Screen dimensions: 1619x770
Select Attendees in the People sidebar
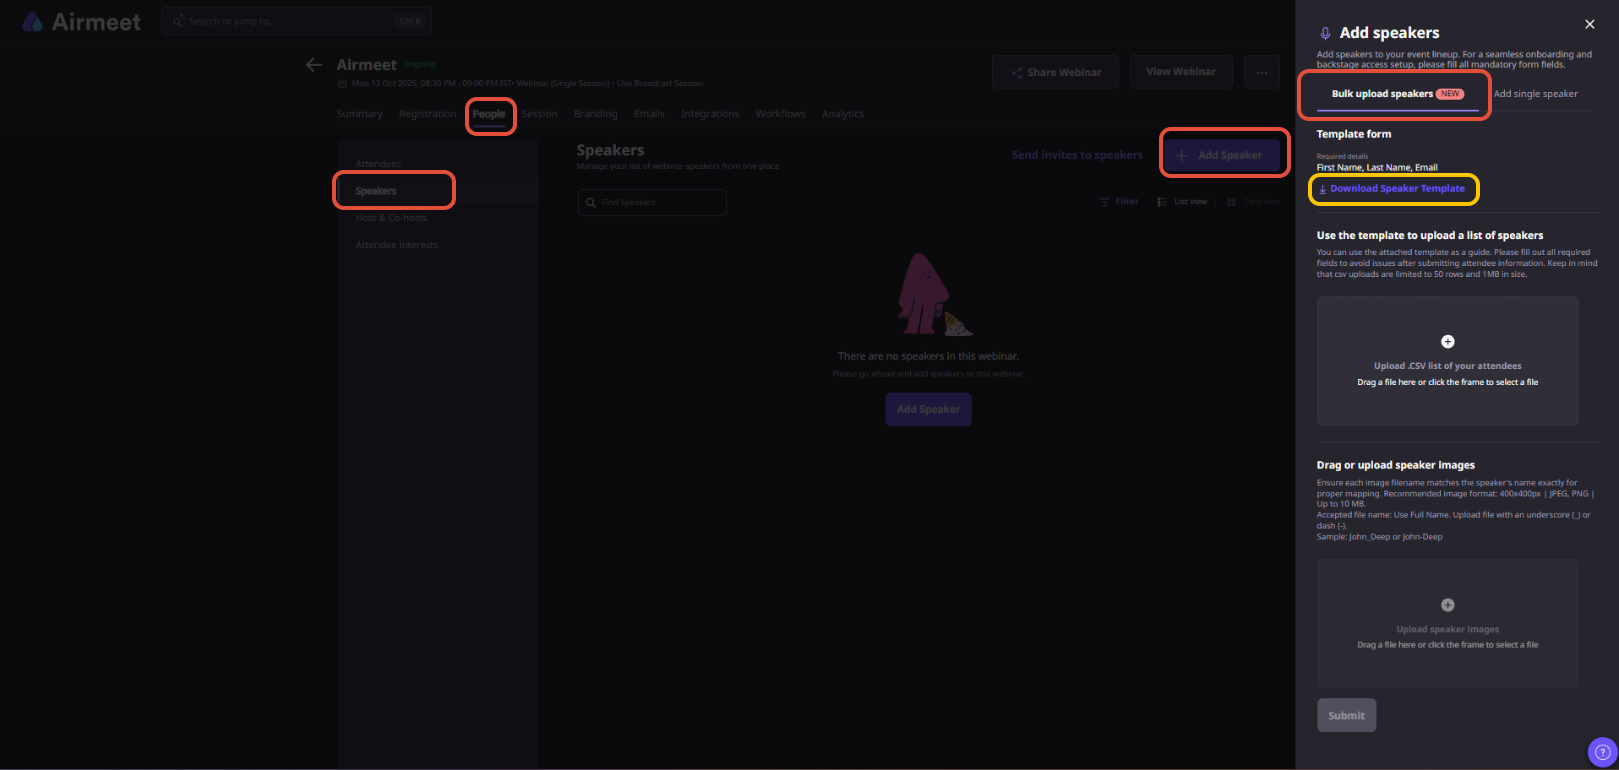pos(378,164)
